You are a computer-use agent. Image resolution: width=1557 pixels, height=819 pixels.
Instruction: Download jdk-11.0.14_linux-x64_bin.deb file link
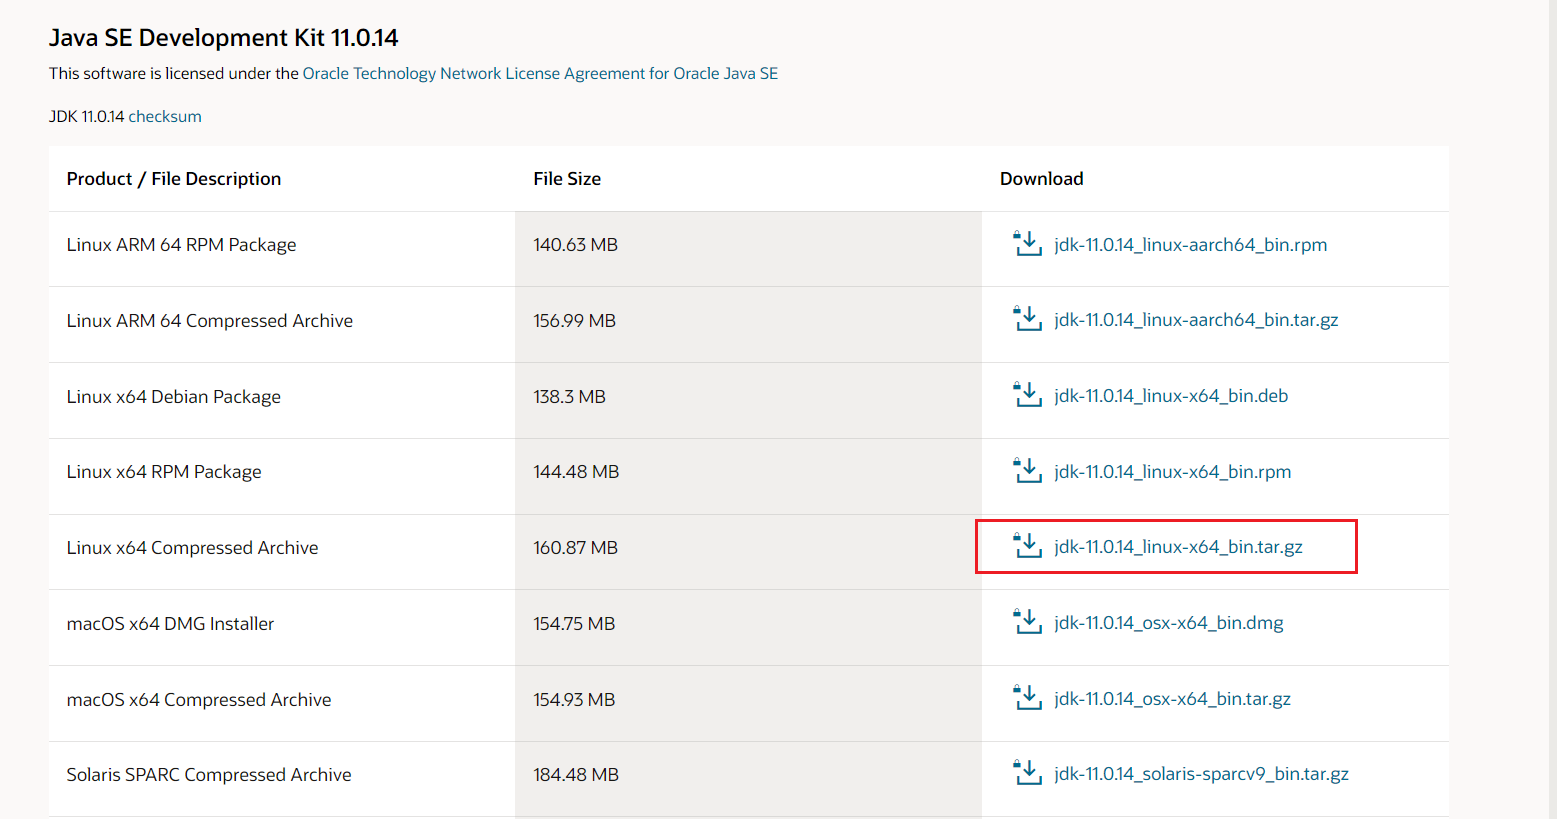click(1171, 396)
